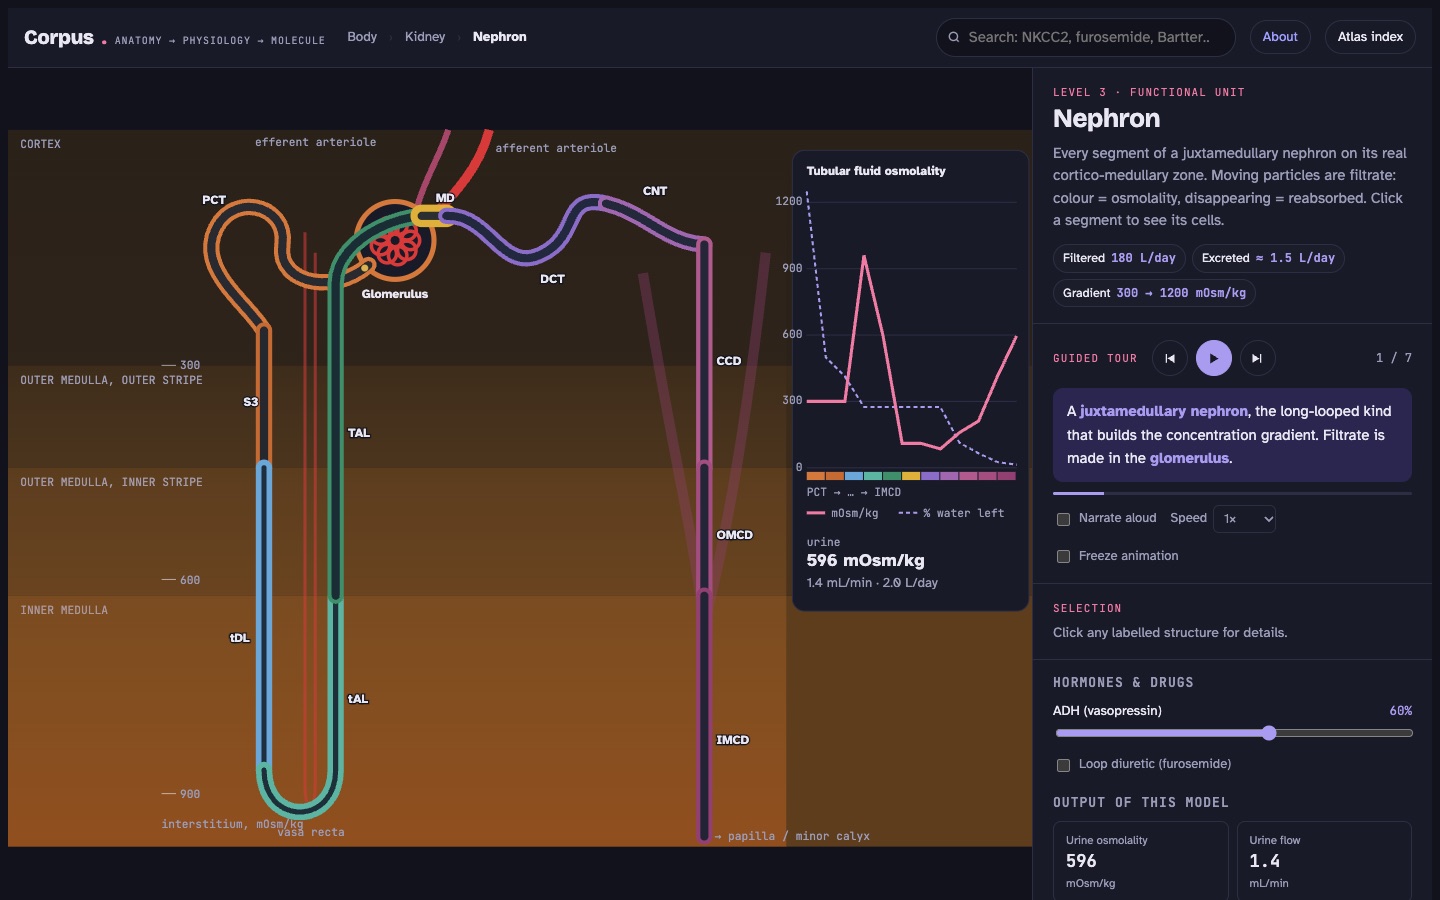This screenshot has height=900, width=1440.
Task: Click the efferent arteriole label
Action: (x=316, y=142)
